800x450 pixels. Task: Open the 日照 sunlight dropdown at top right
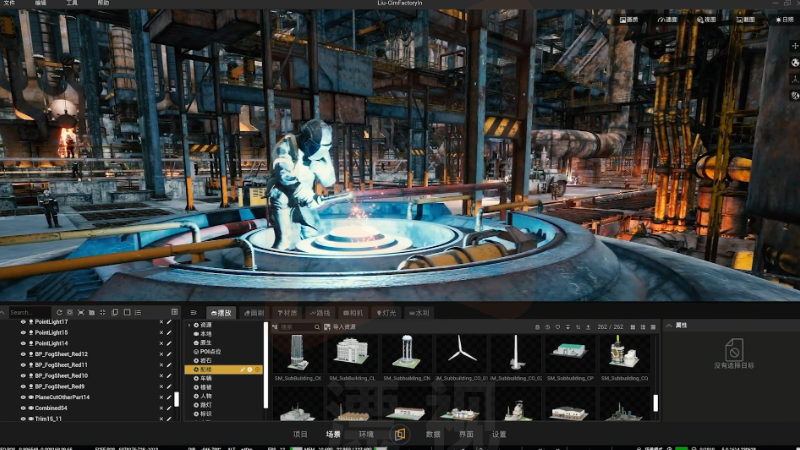pyautogui.click(x=781, y=19)
